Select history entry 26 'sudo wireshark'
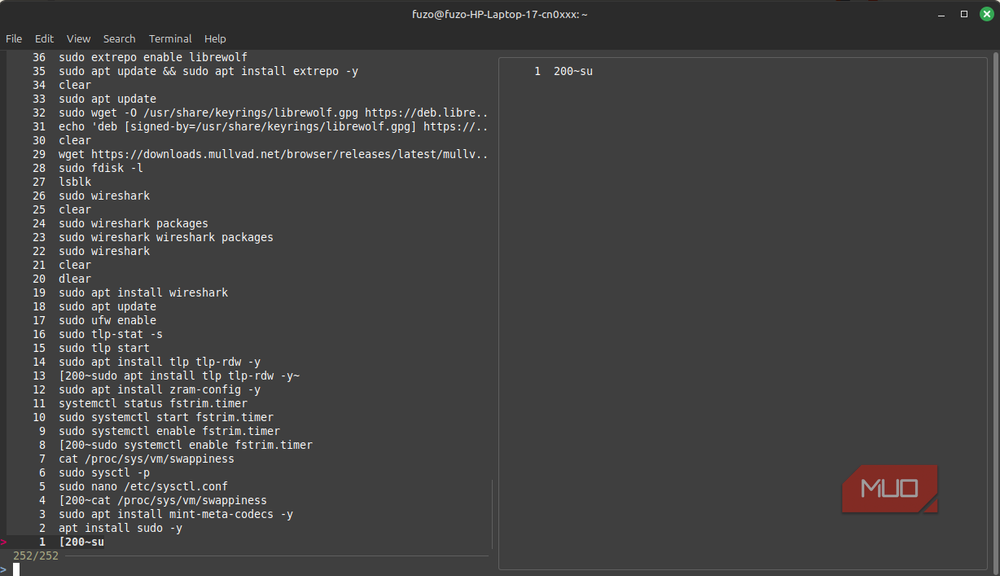 pos(104,196)
